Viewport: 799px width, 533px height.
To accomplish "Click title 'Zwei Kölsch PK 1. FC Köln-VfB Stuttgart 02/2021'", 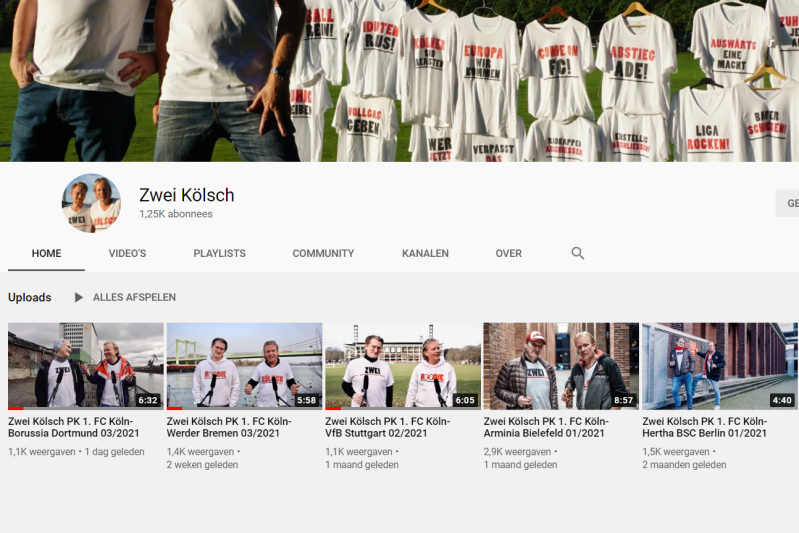I will pyautogui.click(x=387, y=427).
